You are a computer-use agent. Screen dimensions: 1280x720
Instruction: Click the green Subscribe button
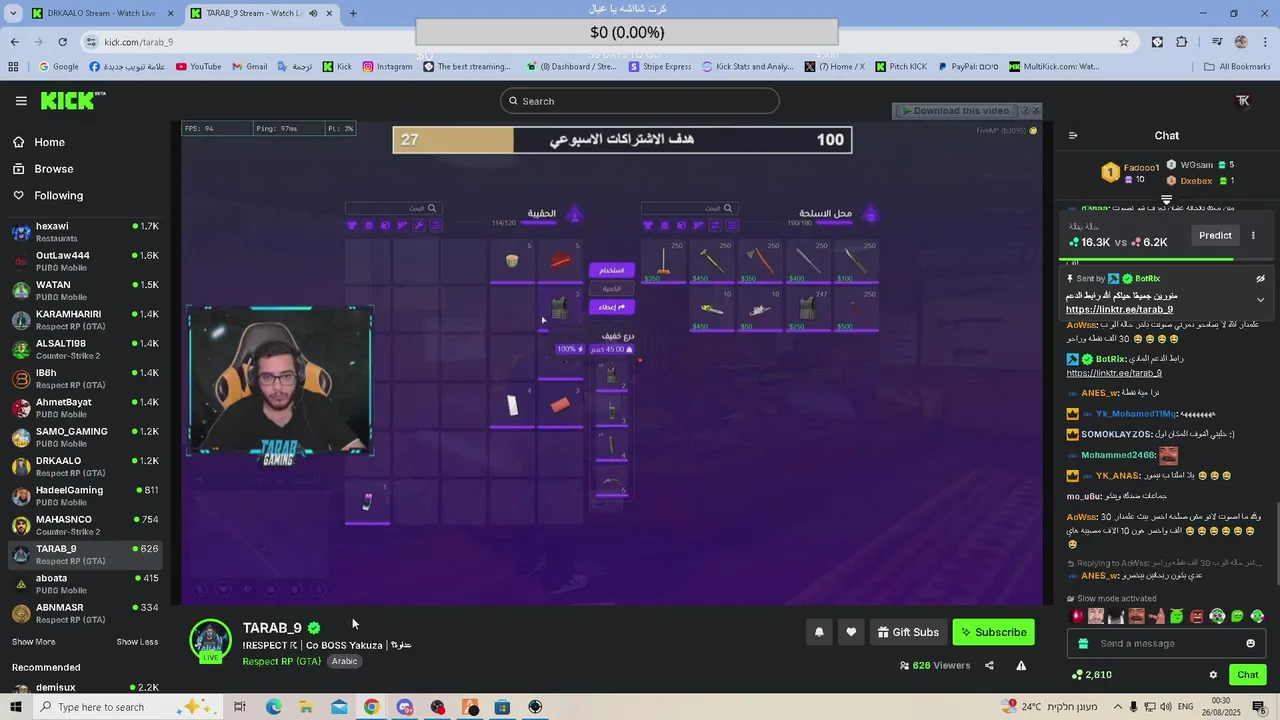click(993, 632)
